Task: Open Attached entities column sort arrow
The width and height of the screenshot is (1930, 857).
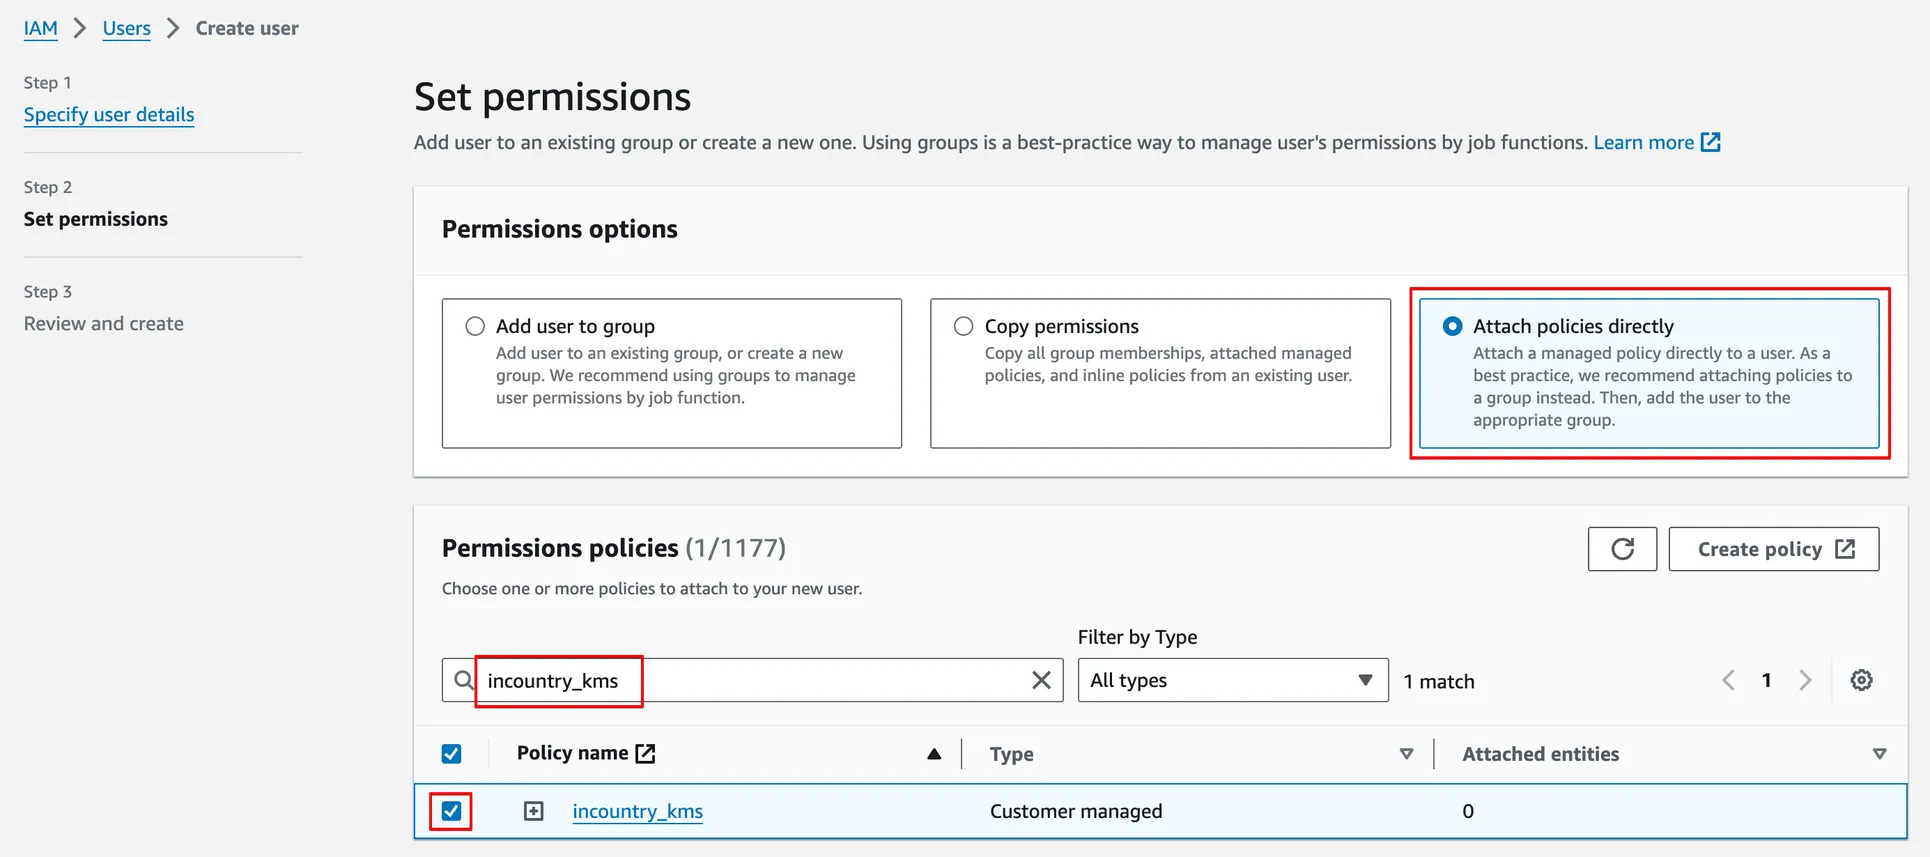Action: coord(1879,754)
